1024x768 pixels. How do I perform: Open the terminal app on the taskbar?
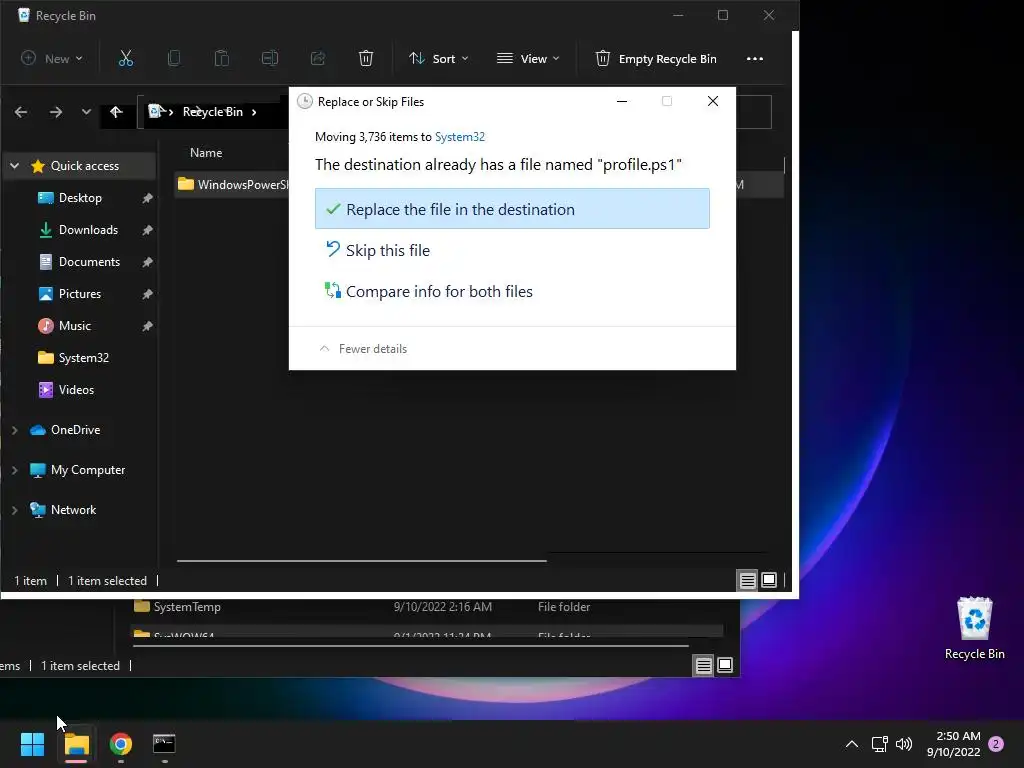click(164, 744)
